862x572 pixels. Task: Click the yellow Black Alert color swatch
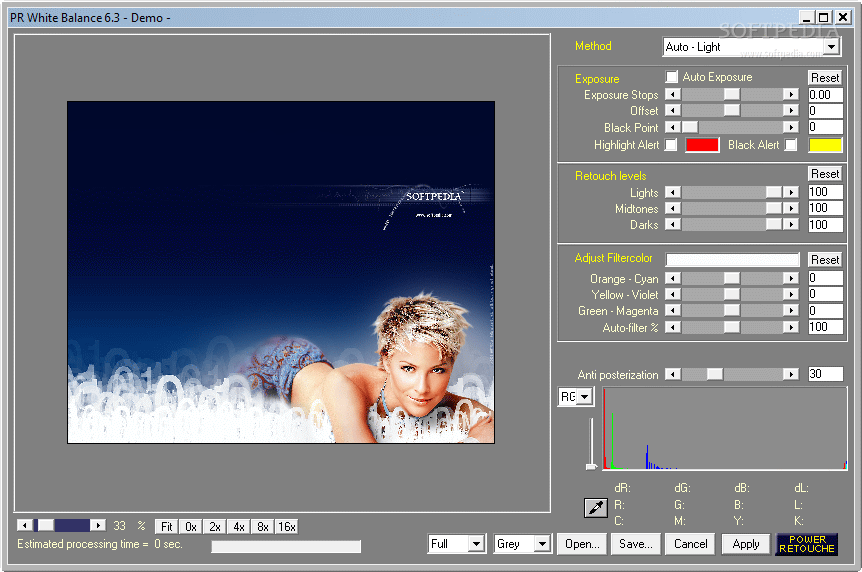click(x=825, y=145)
